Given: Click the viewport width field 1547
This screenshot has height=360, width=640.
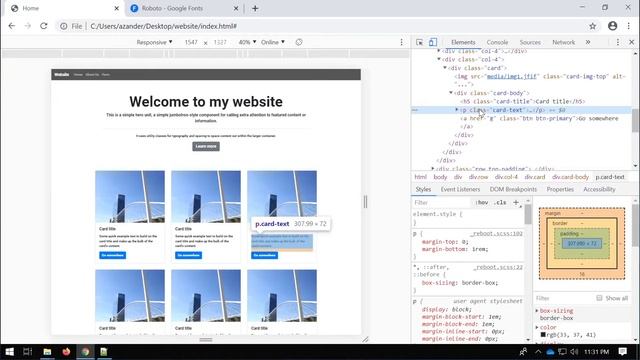Looking at the screenshot, I should [191, 42].
